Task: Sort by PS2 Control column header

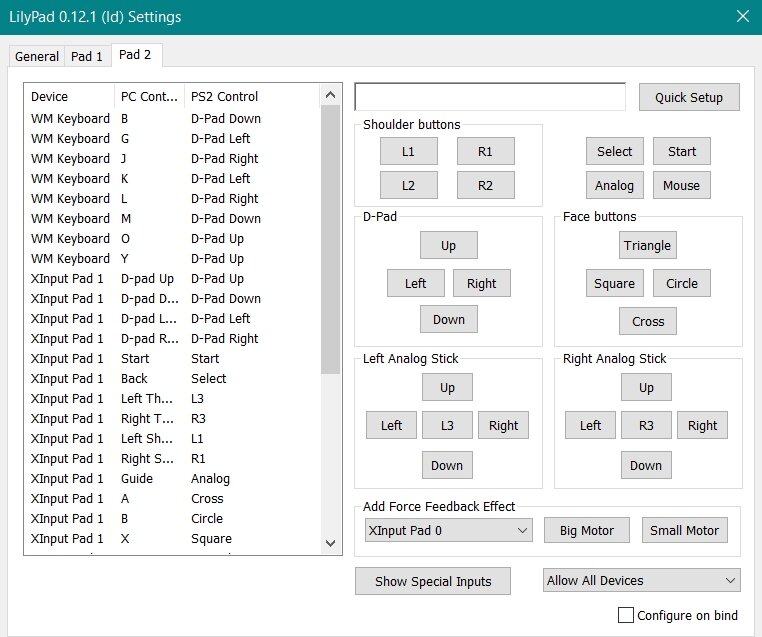Action: pyautogui.click(x=252, y=96)
